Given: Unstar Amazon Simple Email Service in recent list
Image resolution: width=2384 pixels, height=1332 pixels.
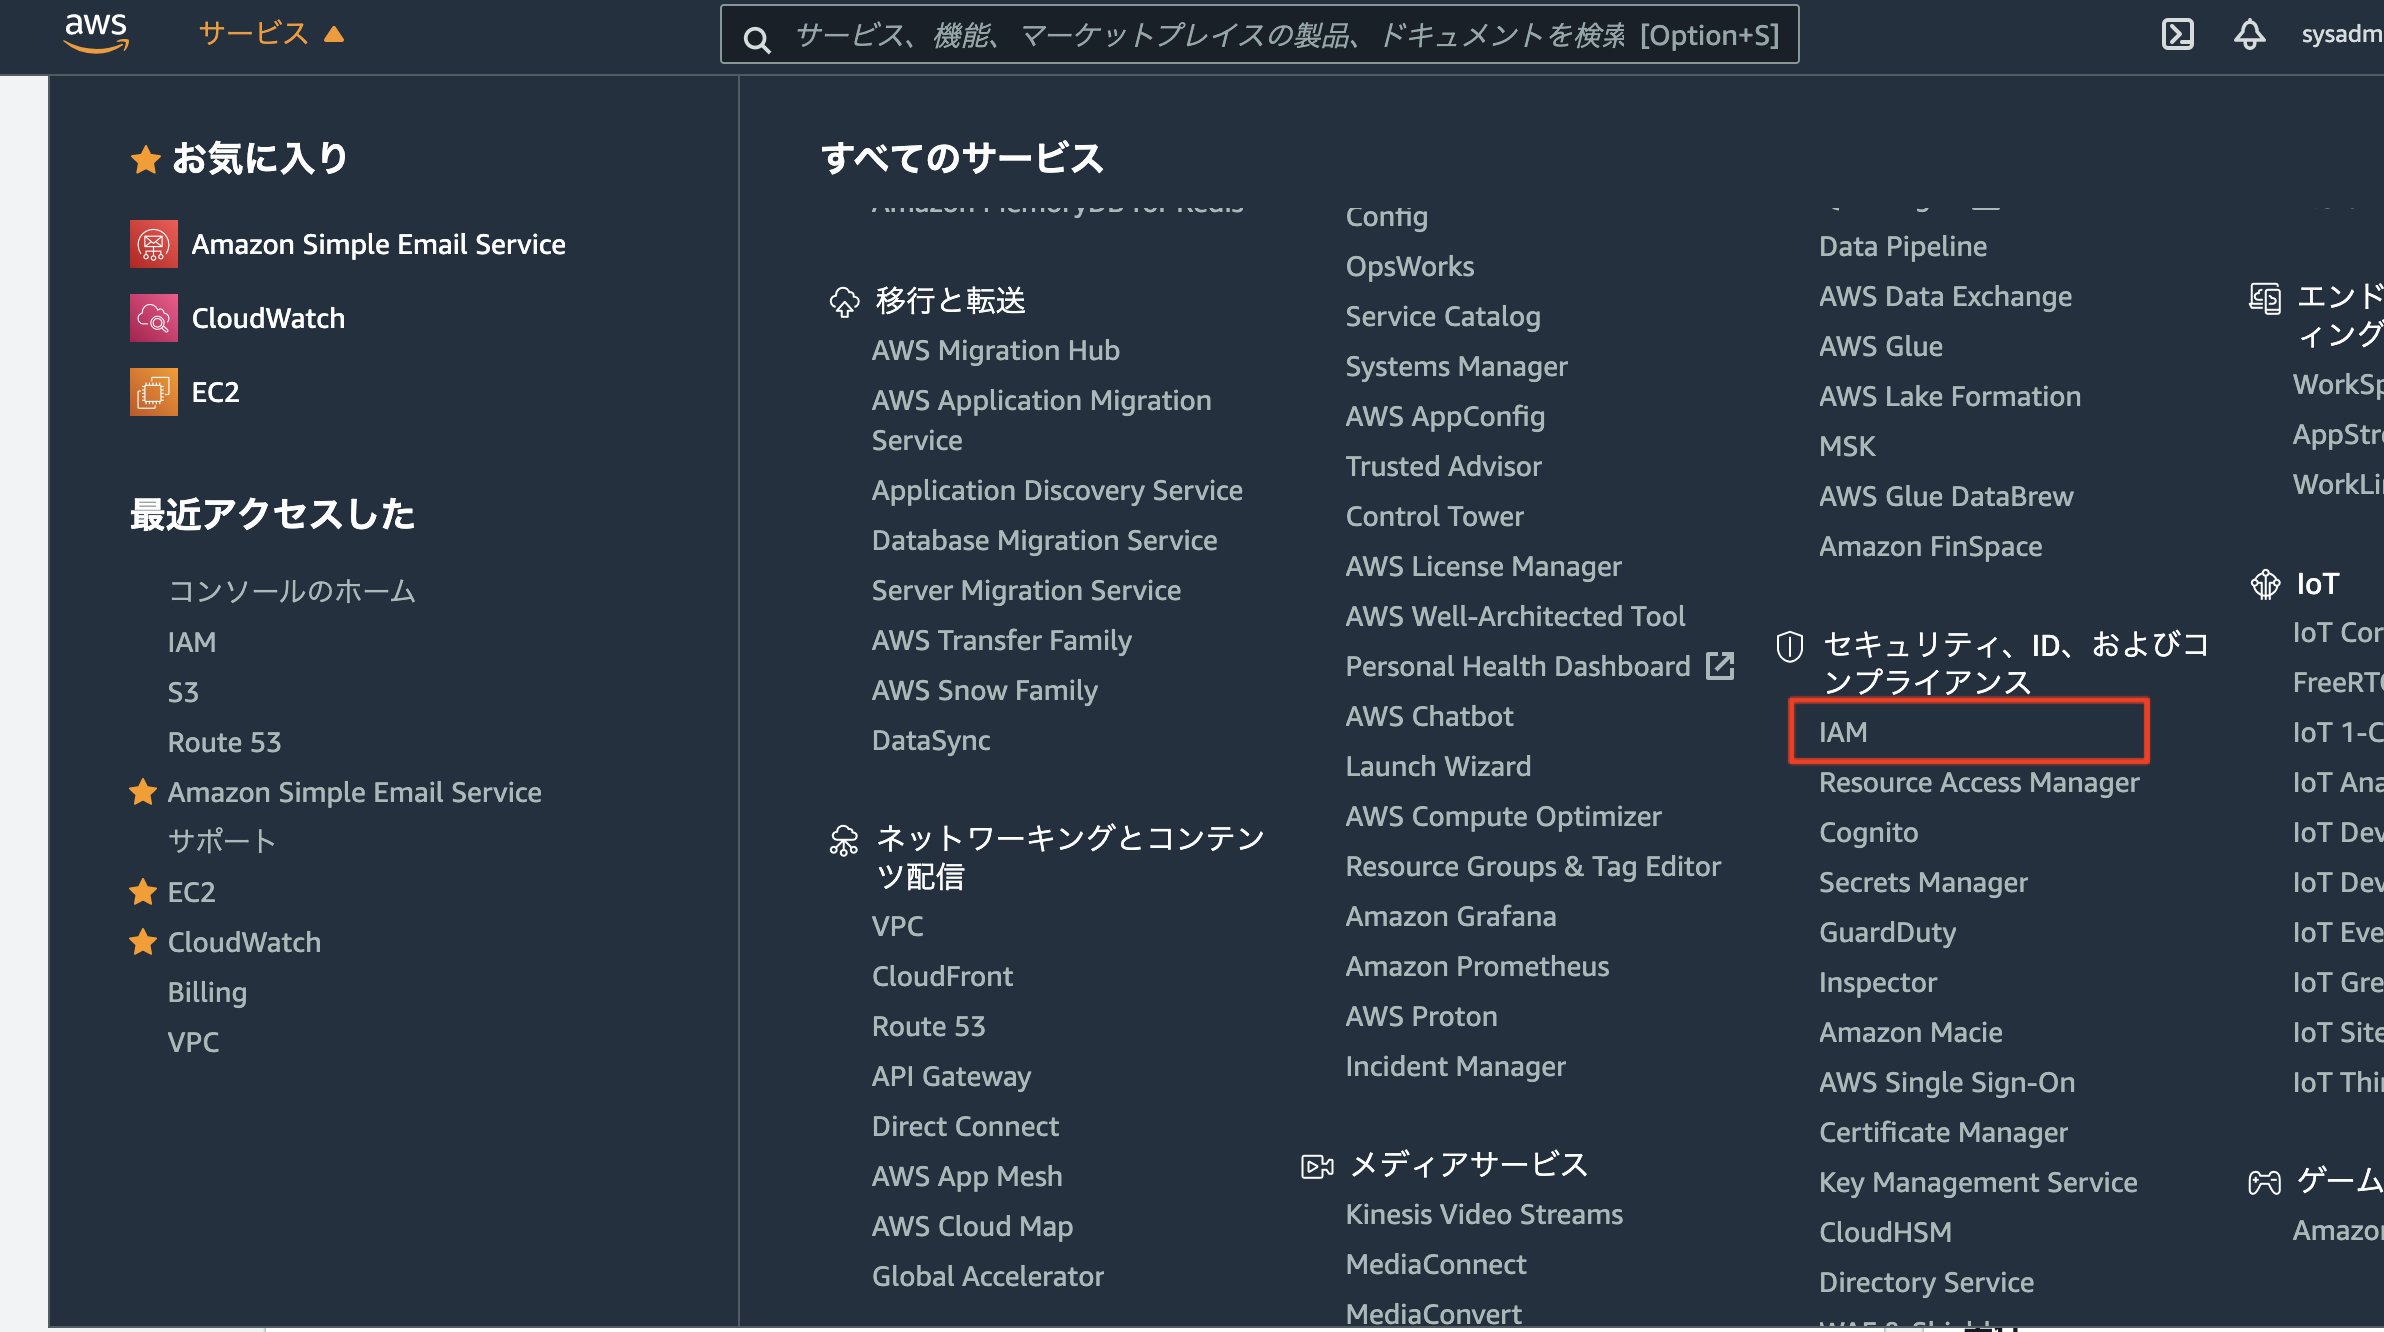Looking at the screenshot, I should point(143,792).
